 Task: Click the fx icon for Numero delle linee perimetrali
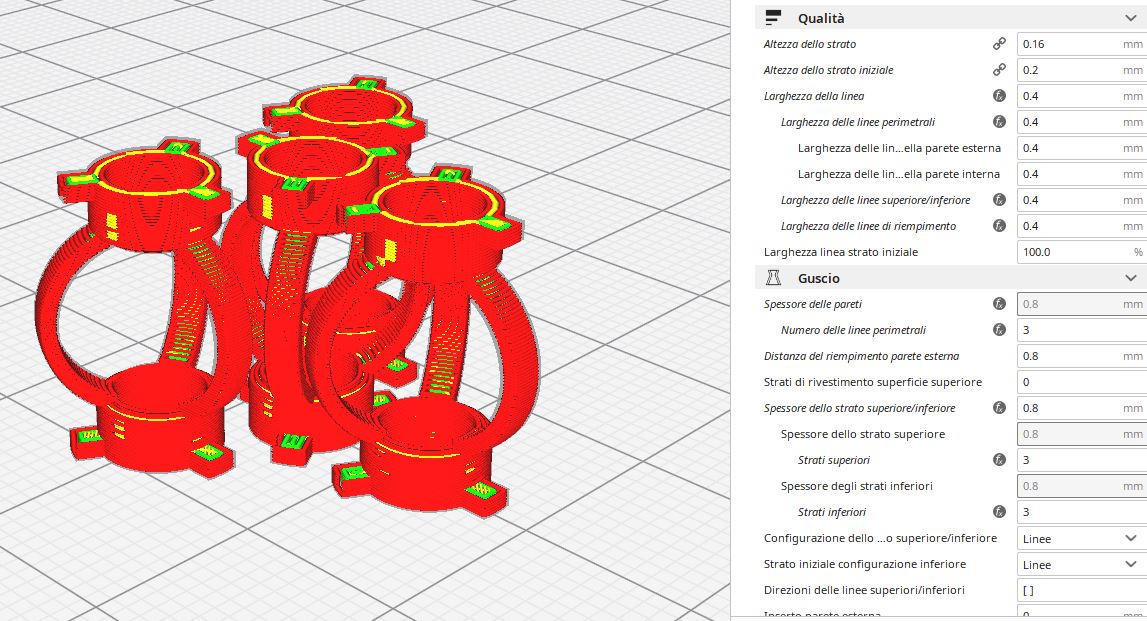(999, 330)
